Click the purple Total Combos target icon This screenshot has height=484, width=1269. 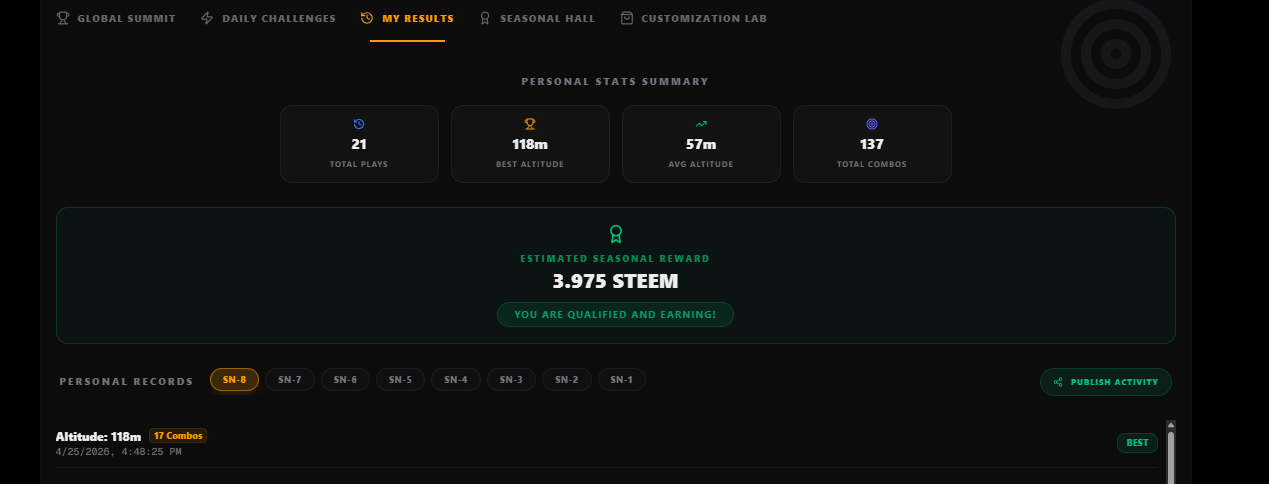pos(872,124)
